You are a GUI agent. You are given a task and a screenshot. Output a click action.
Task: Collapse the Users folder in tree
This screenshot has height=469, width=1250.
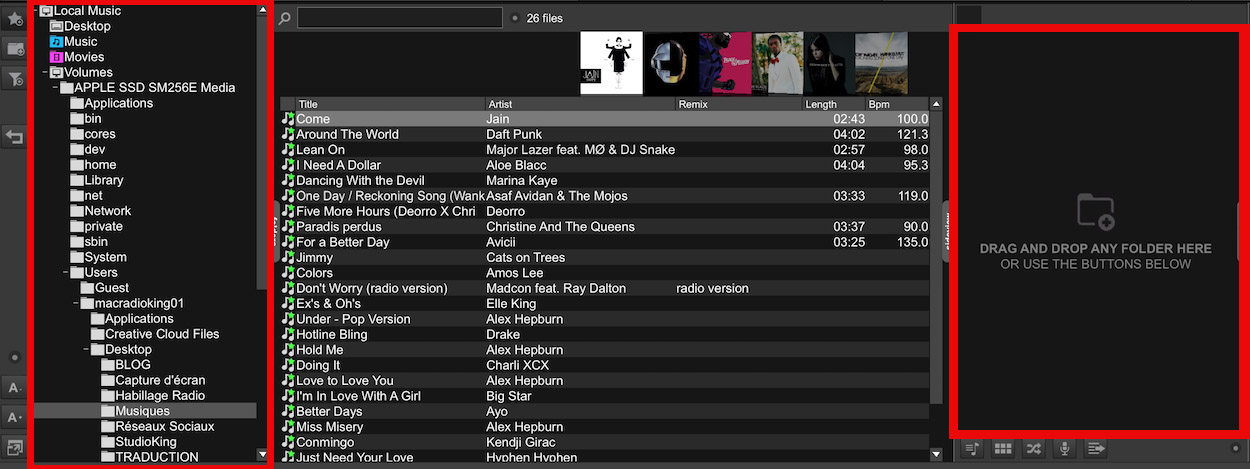66,272
